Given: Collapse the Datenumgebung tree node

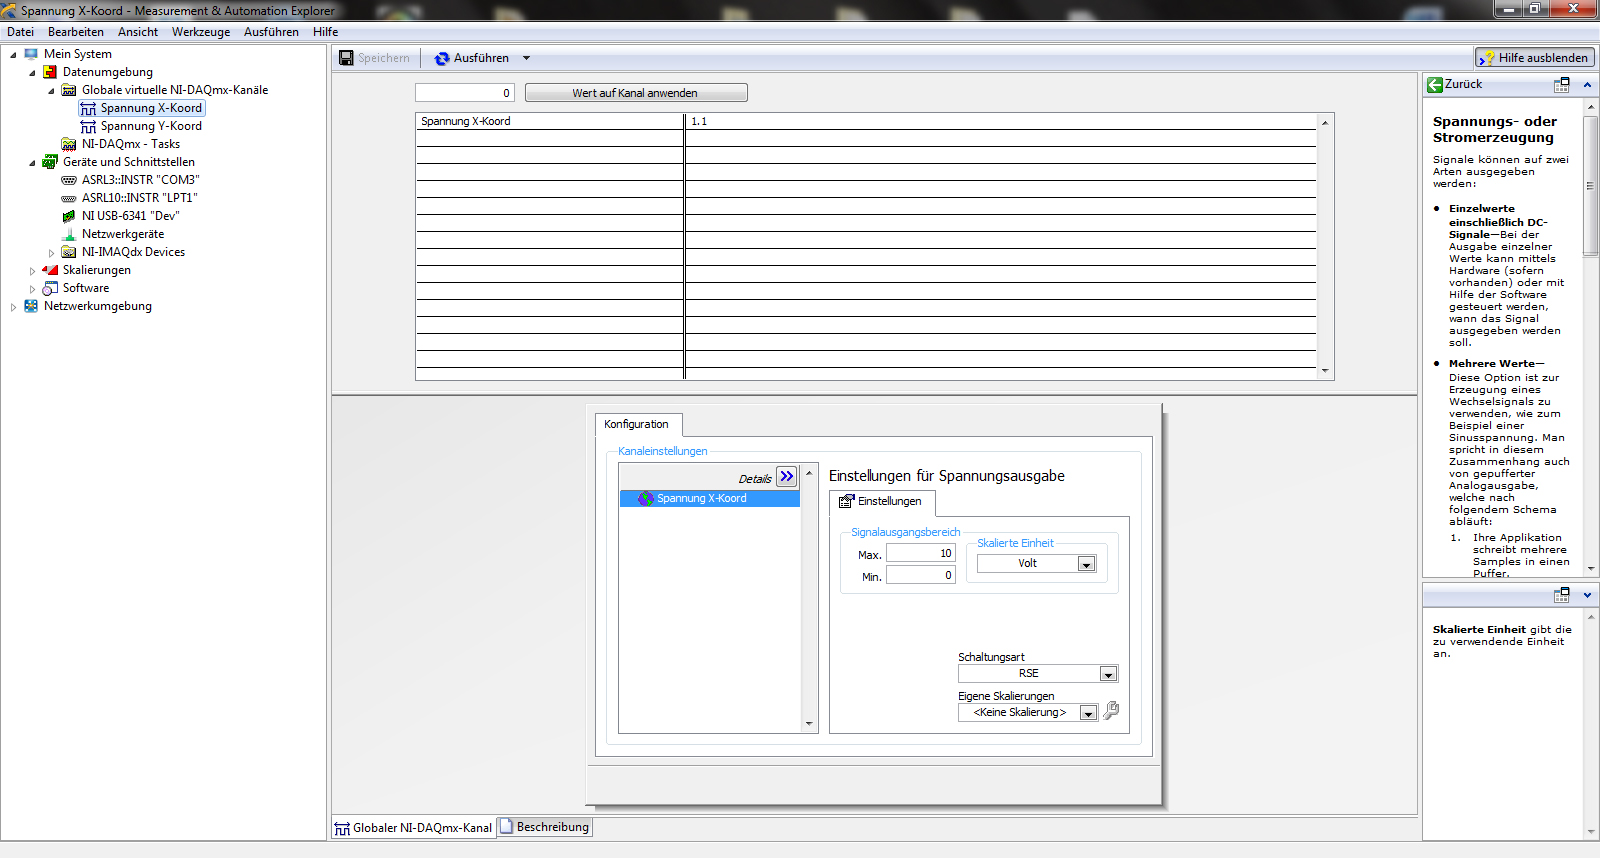Looking at the screenshot, I should click(x=32, y=72).
